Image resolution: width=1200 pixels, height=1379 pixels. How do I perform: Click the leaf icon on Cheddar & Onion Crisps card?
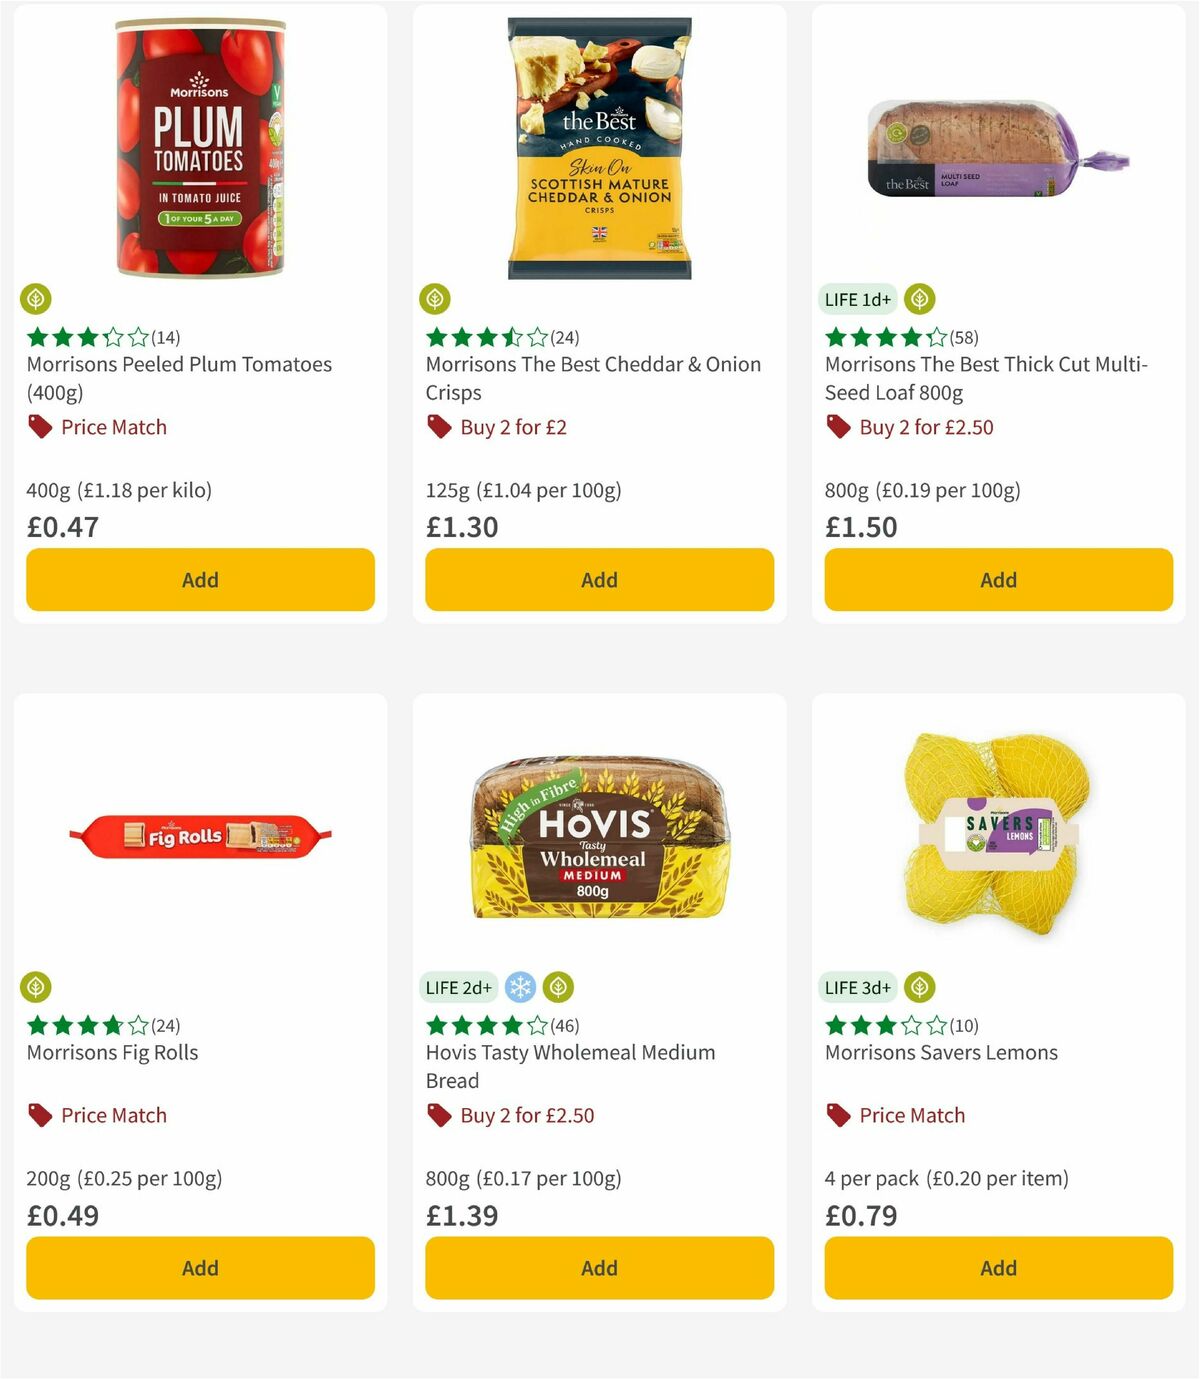pyautogui.click(x=436, y=299)
